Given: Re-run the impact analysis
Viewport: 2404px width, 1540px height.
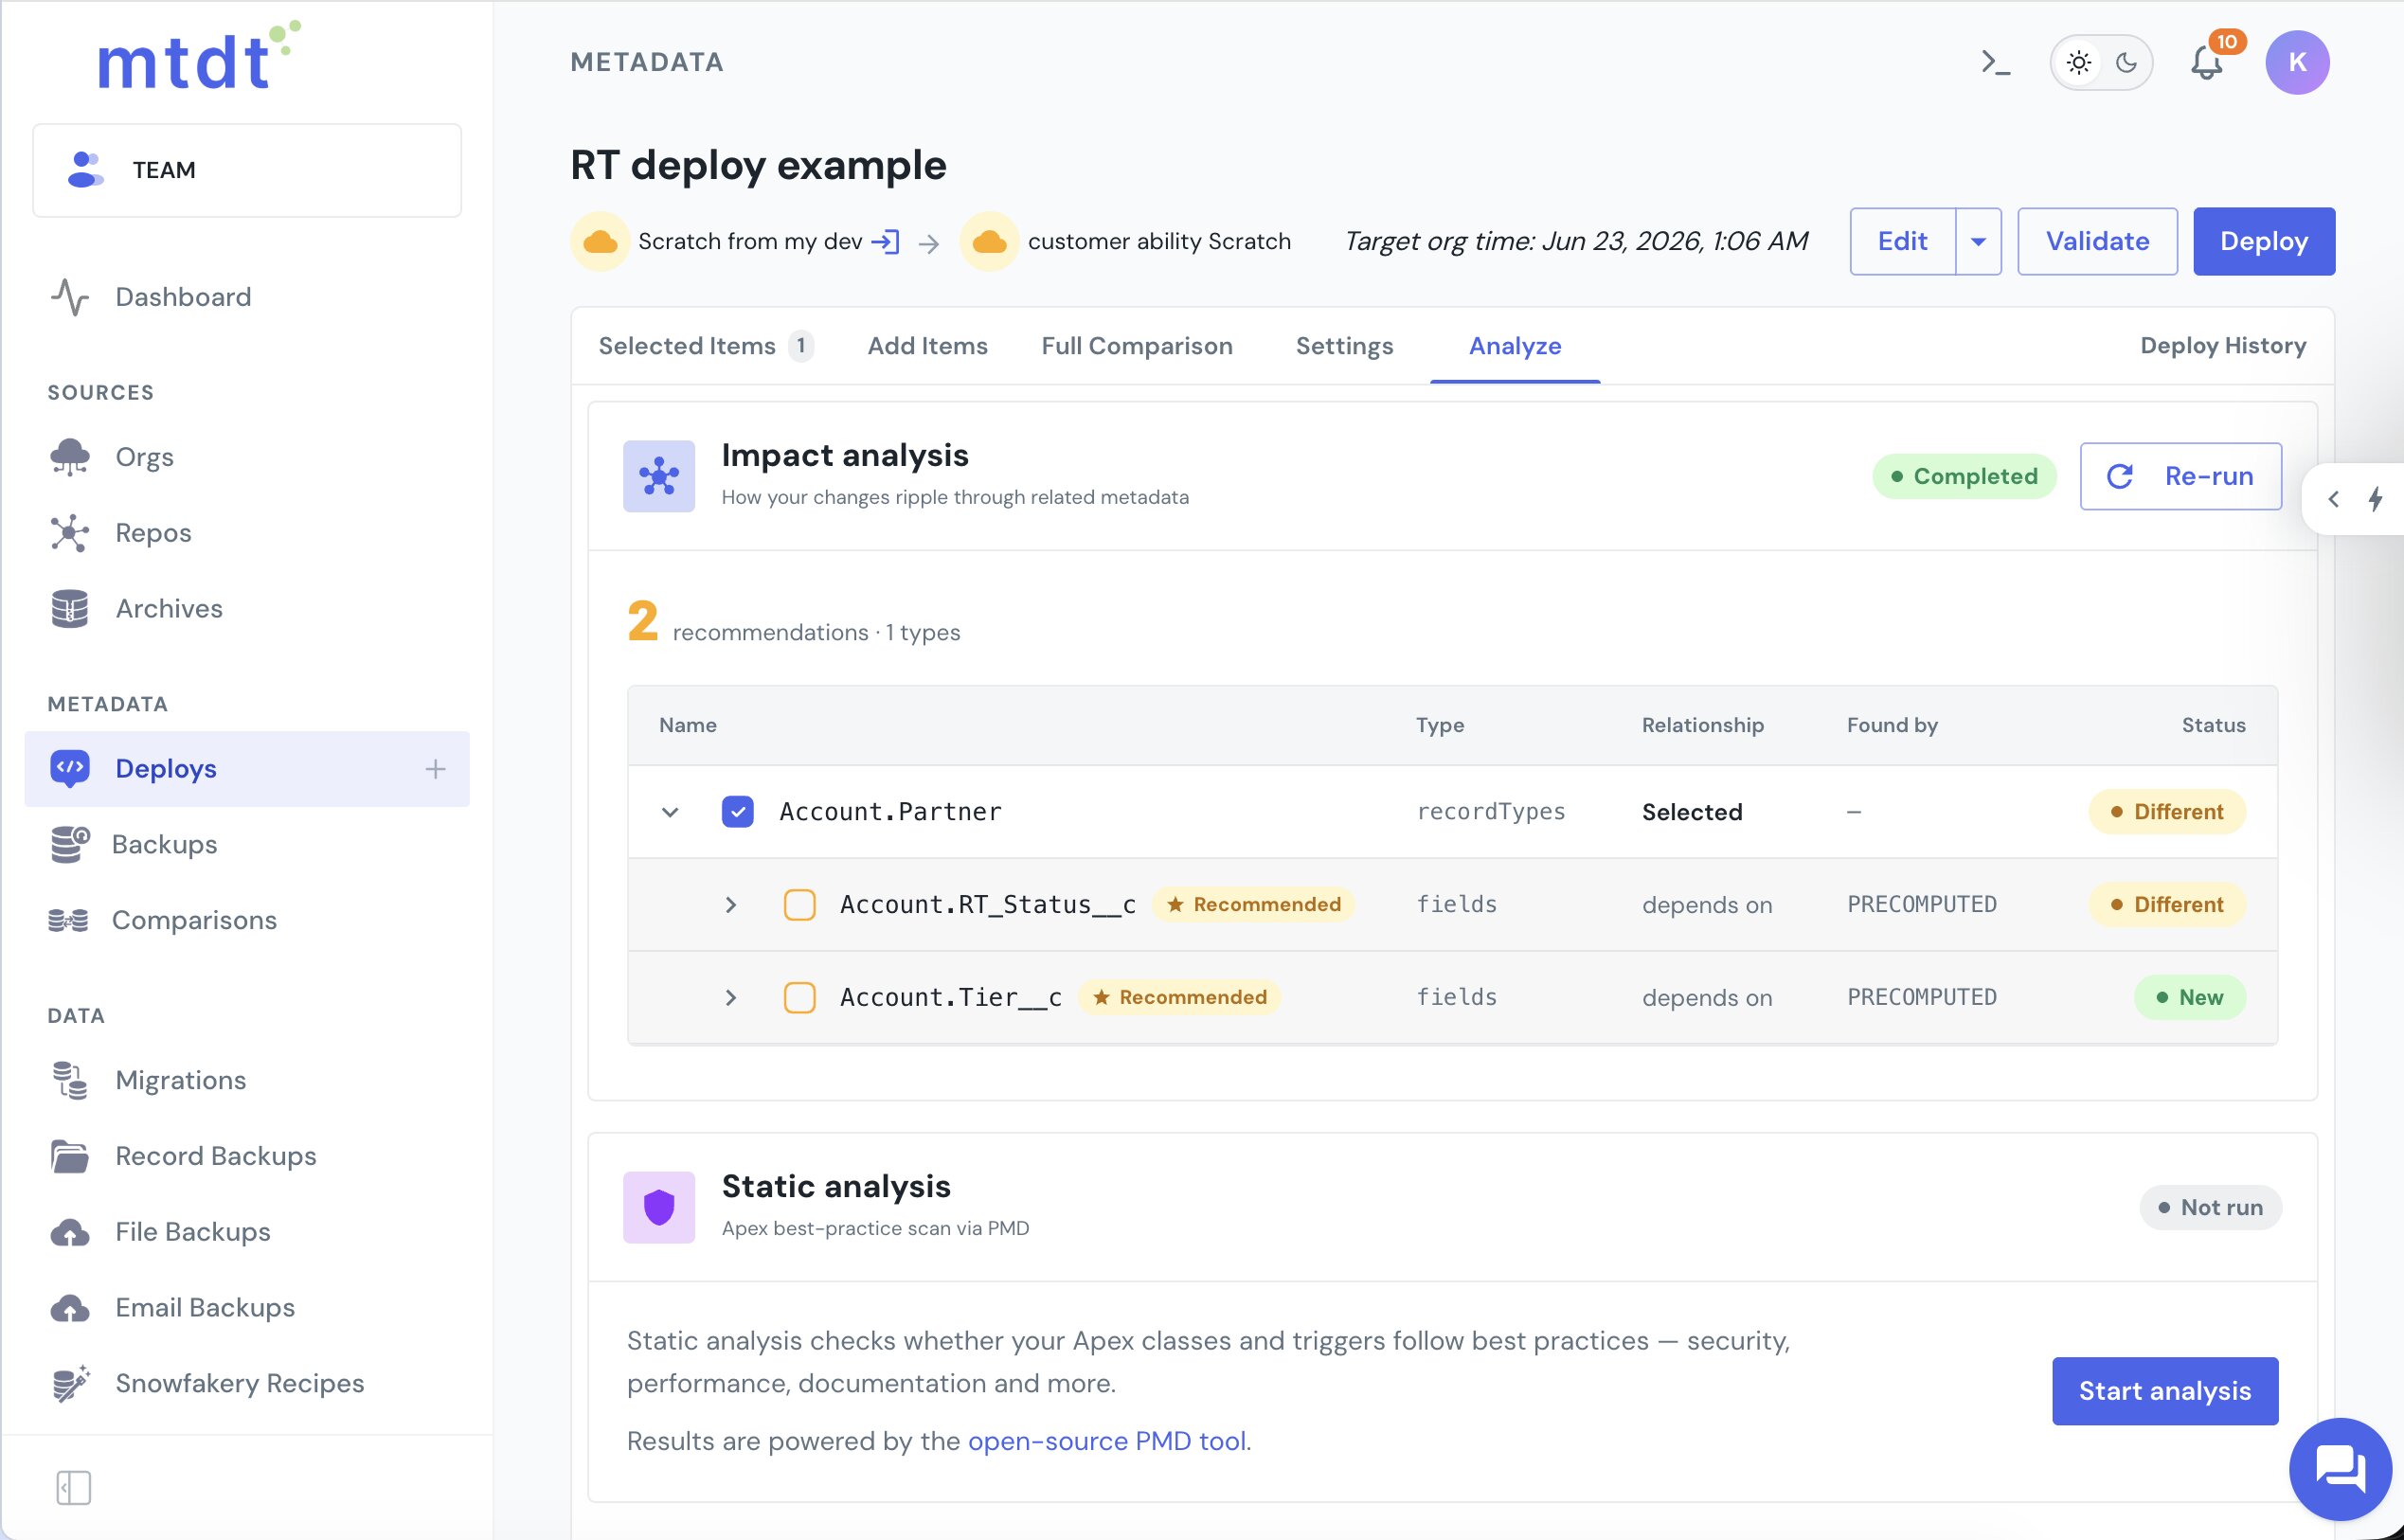Looking at the screenshot, I should tap(2181, 476).
